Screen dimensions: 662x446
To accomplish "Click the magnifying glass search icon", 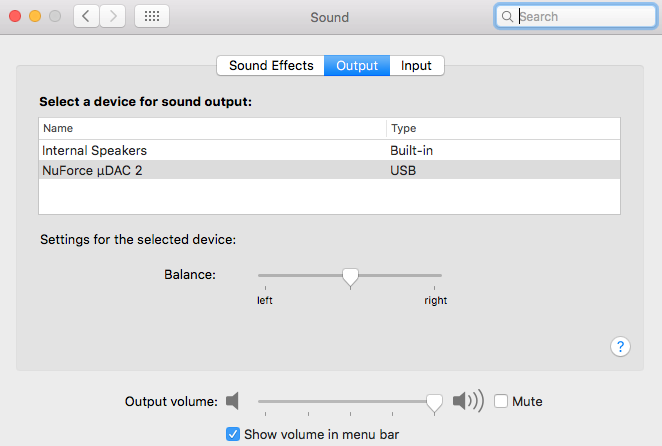I will 507,16.
